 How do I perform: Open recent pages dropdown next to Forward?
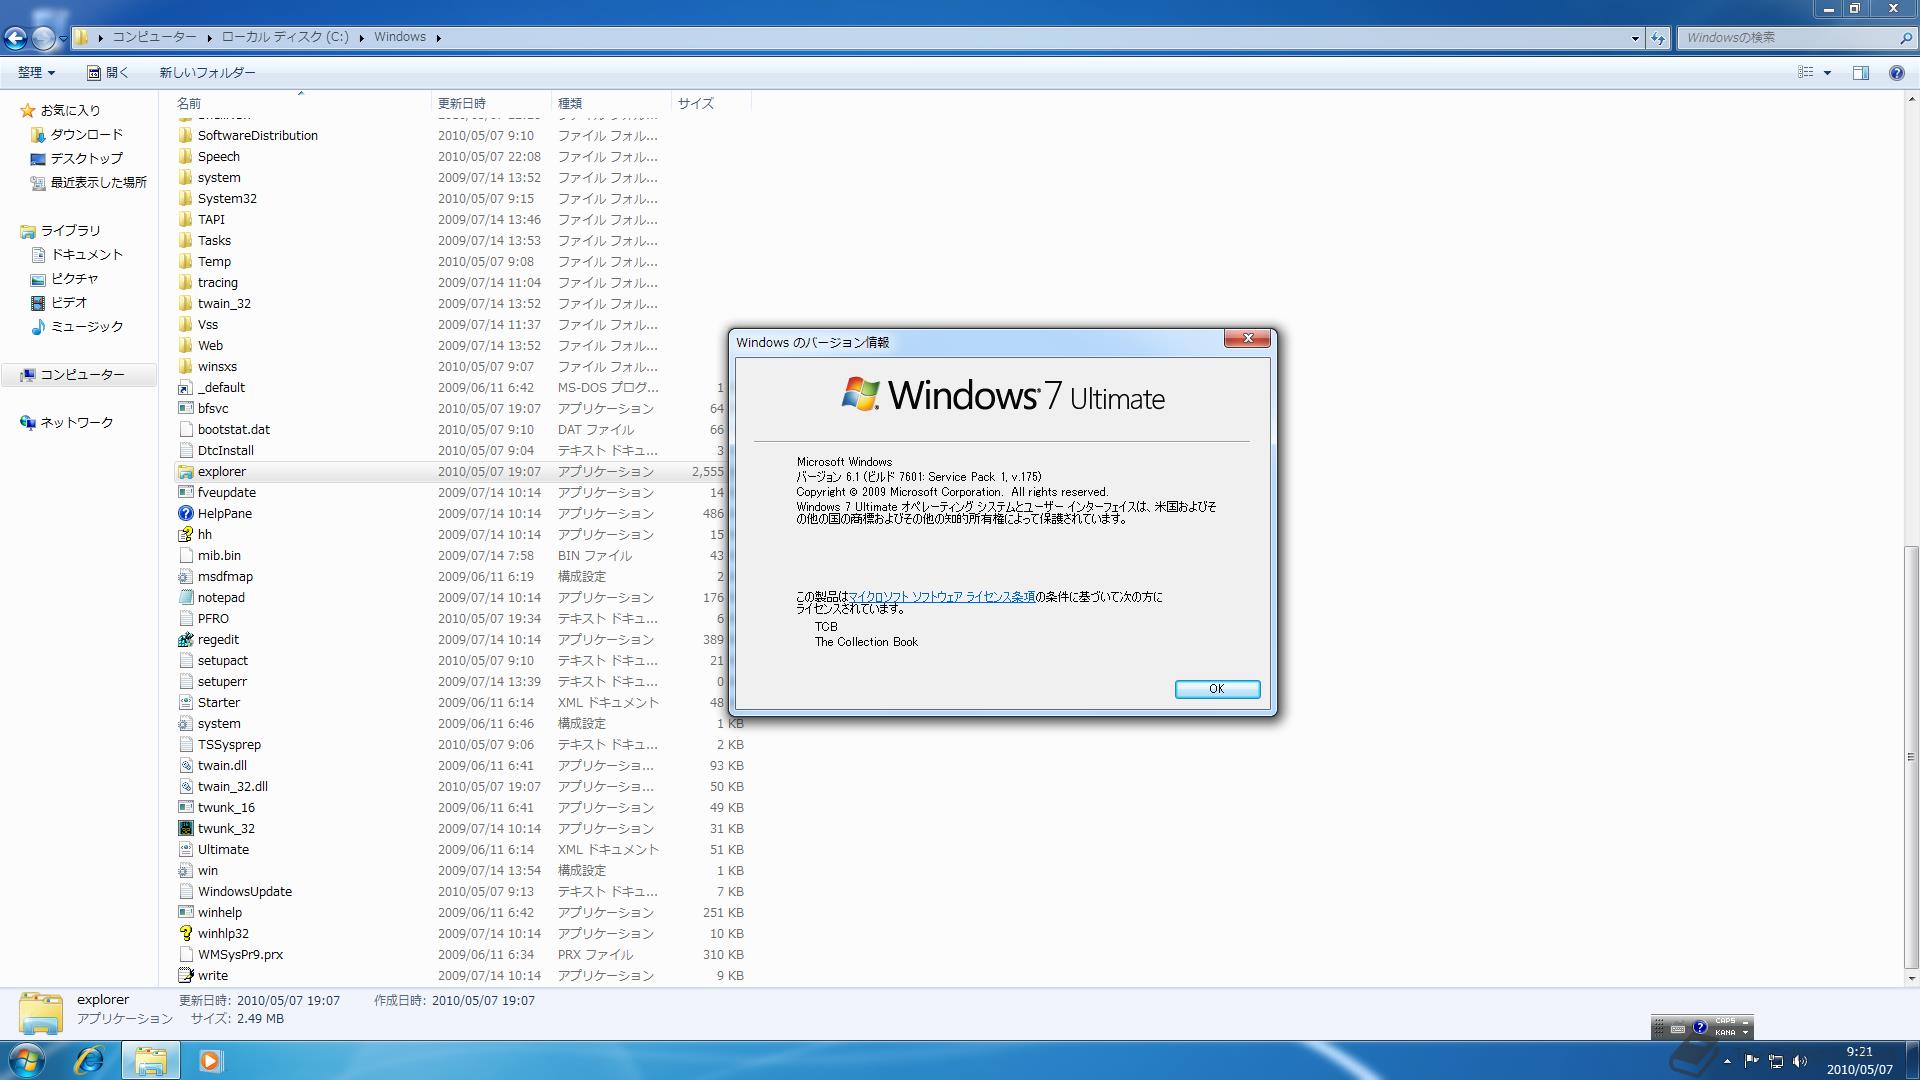pyautogui.click(x=63, y=38)
